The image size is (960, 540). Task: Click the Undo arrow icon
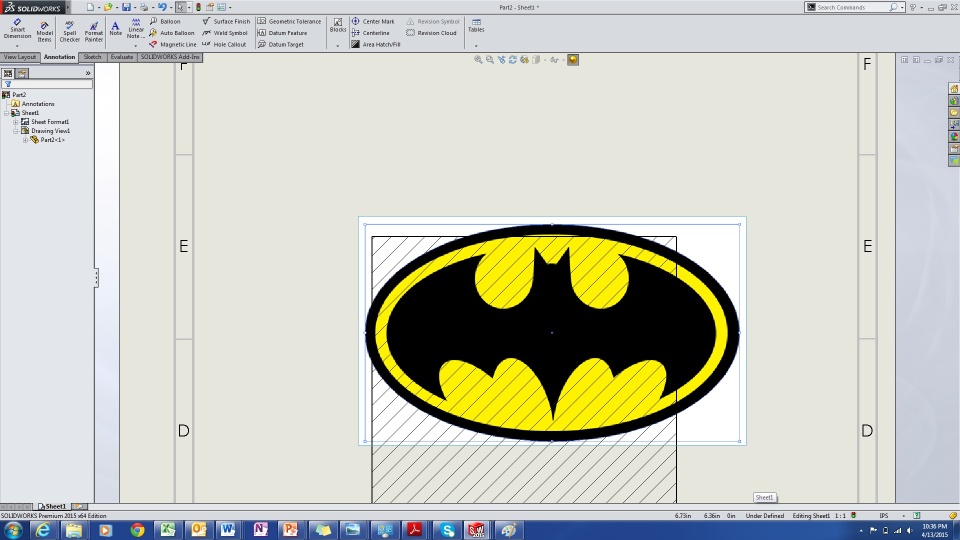[162, 7]
